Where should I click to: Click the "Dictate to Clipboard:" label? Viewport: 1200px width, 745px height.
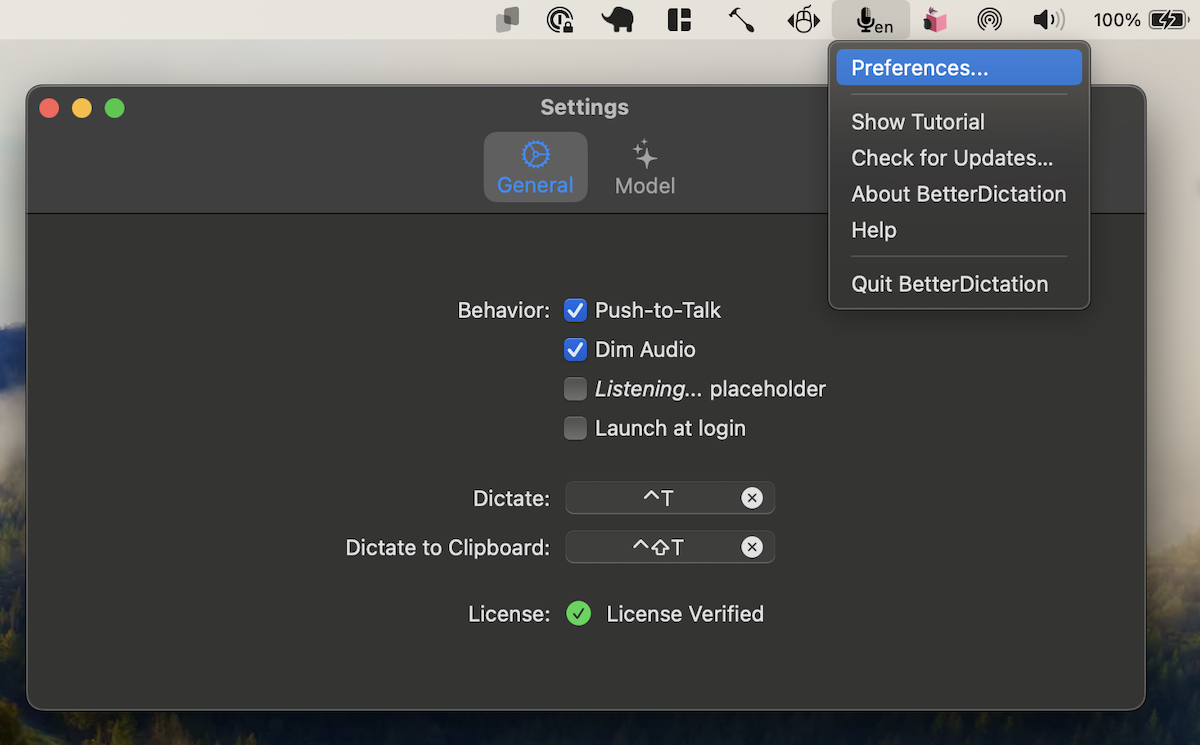pos(448,548)
